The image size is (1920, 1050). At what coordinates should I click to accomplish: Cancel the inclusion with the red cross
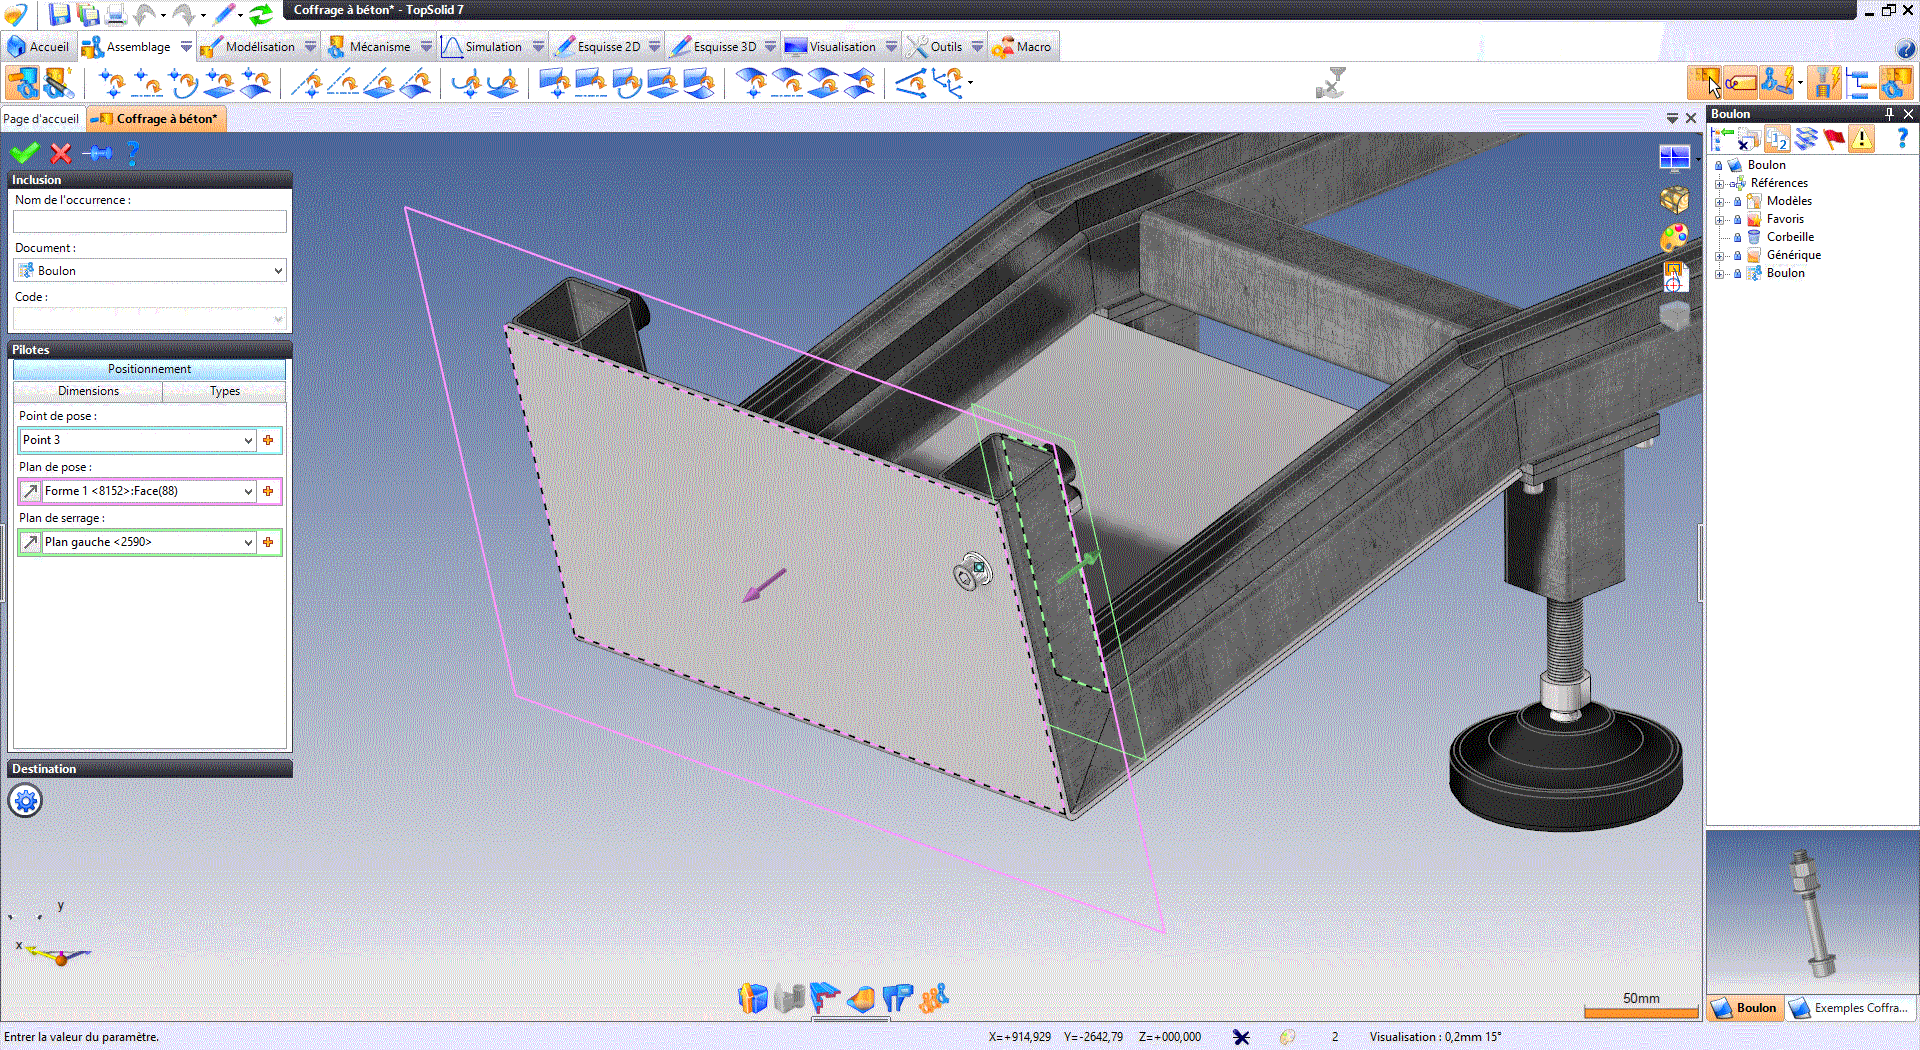61,153
